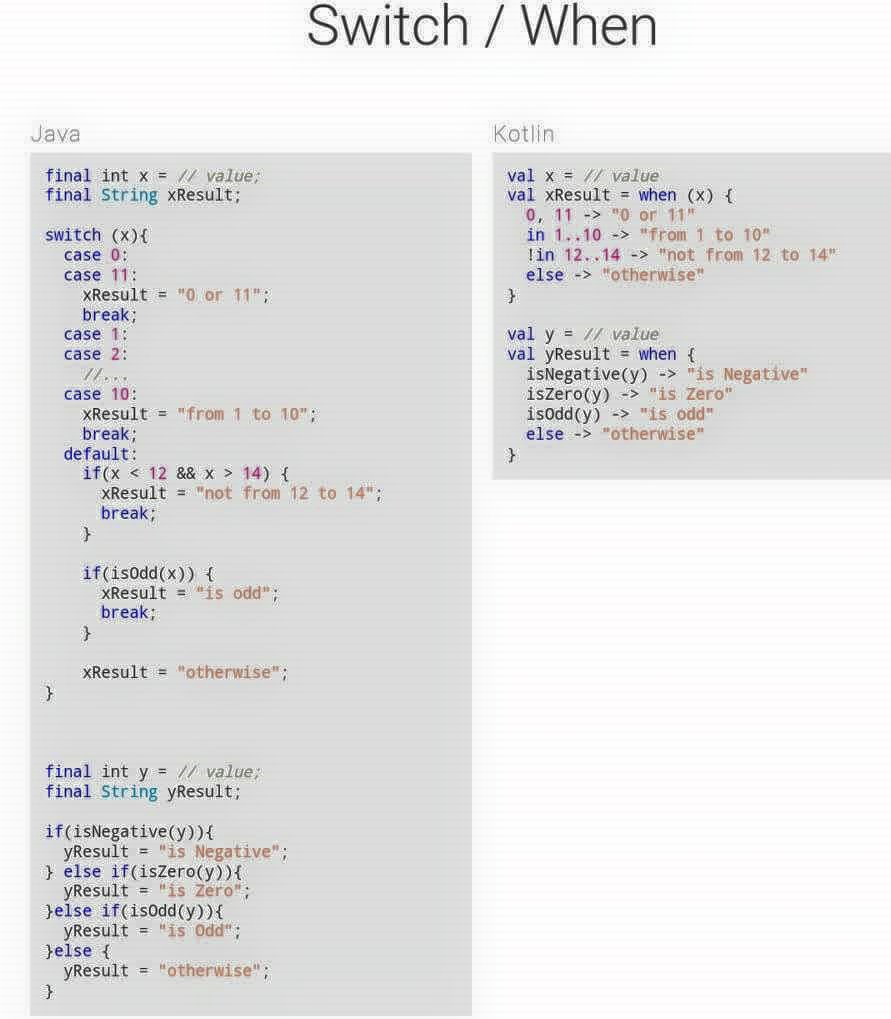Click else -> "otherwise" in the yResult when block

pos(615,434)
